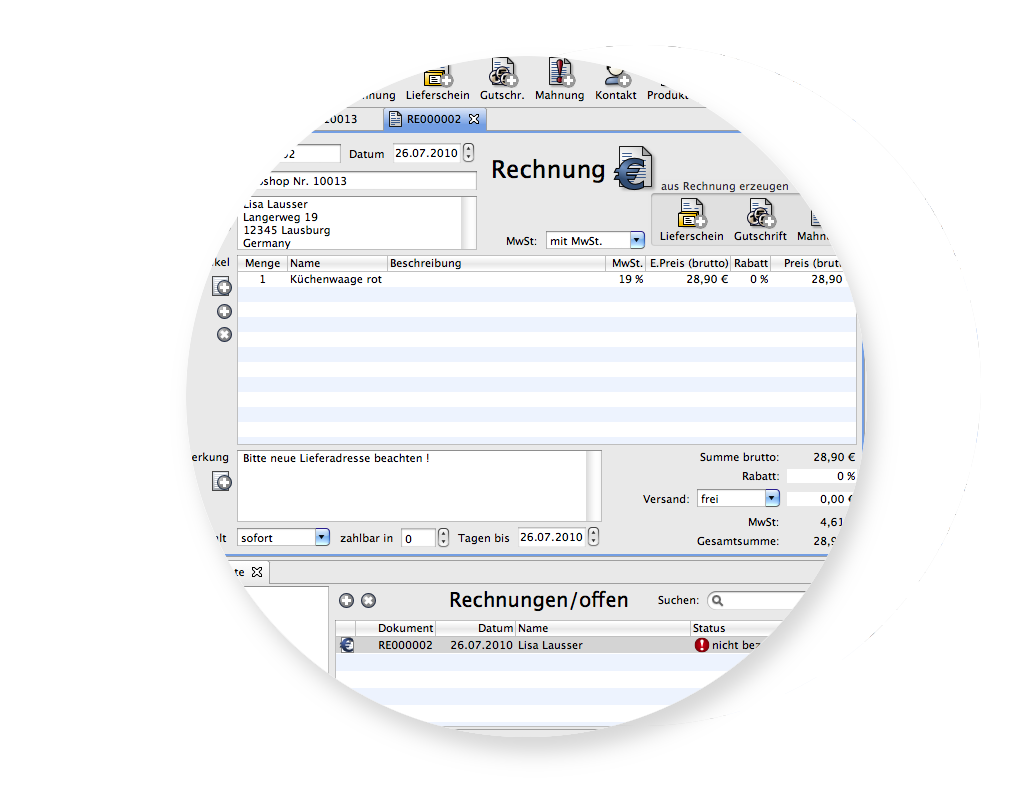Expand the Versand 'frei' dropdown
The height and width of the screenshot is (797, 1021).
(771, 498)
